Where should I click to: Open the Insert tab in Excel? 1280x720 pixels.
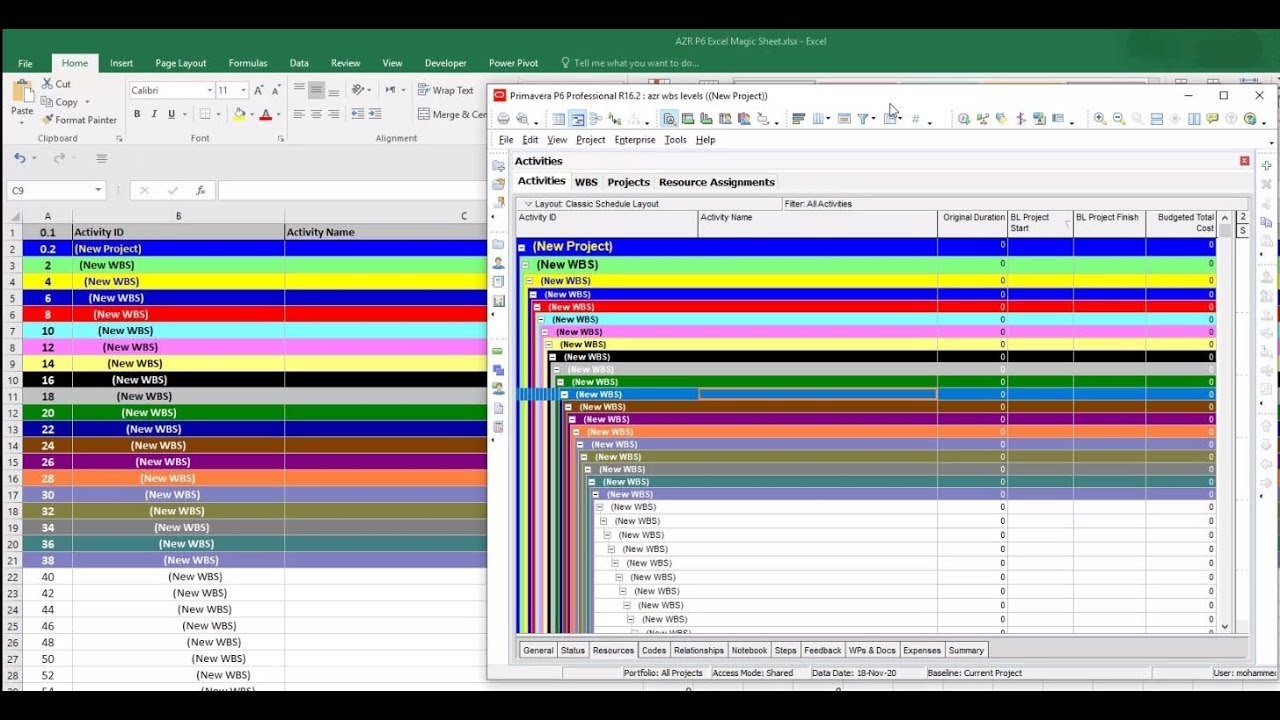[x=121, y=63]
